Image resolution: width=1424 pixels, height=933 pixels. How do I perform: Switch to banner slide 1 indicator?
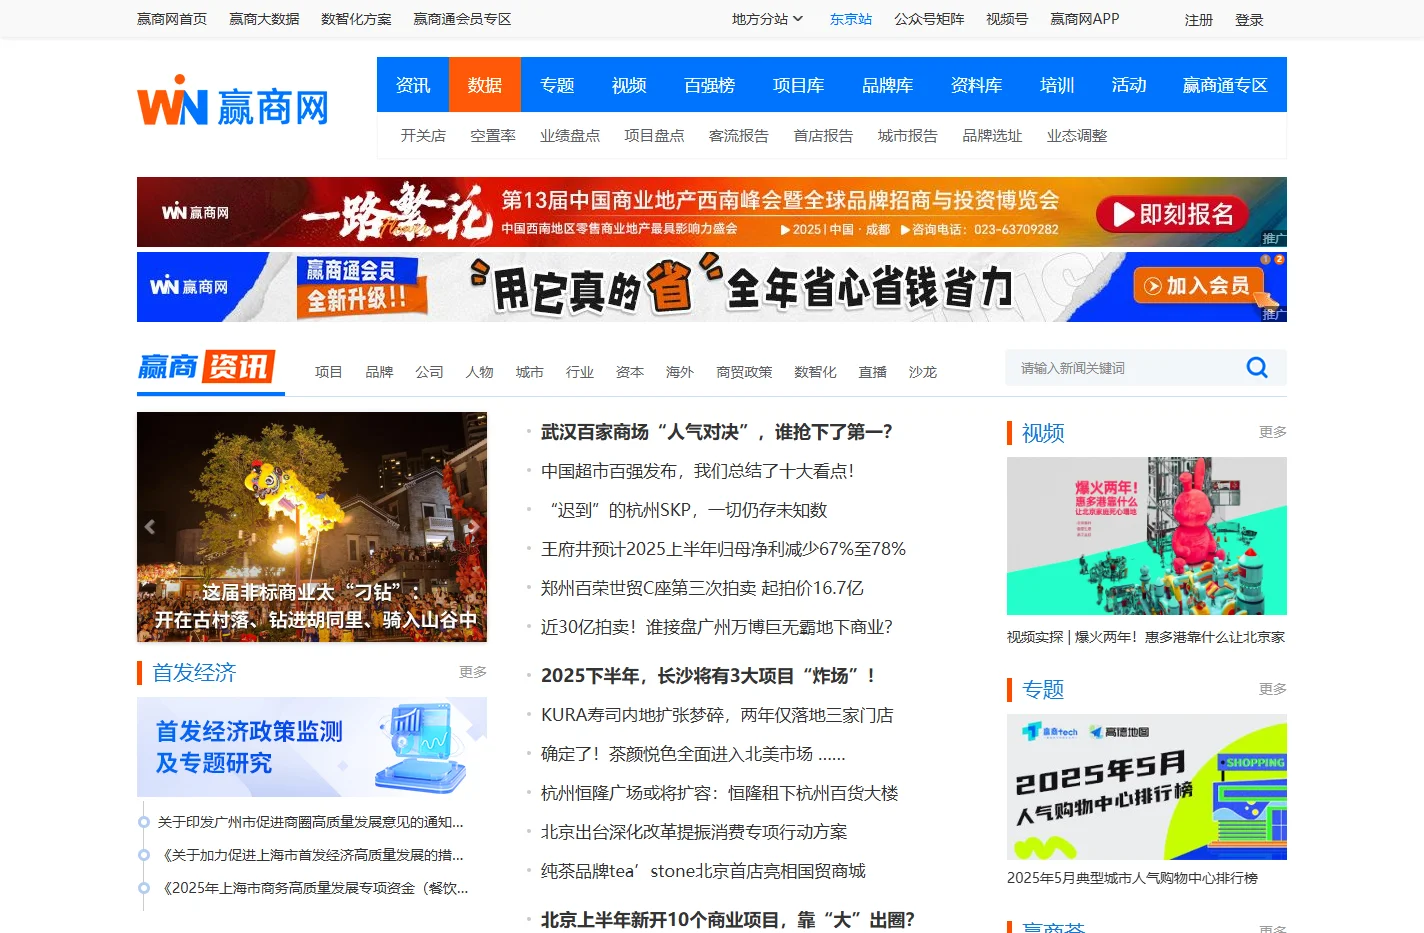pyautogui.click(x=1265, y=259)
